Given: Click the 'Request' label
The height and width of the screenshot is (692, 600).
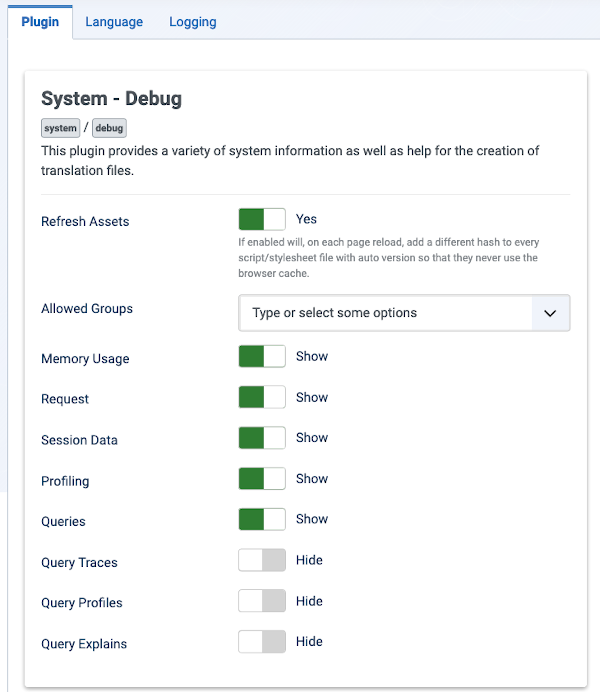Looking at the screenshot, I should [65, 399].
